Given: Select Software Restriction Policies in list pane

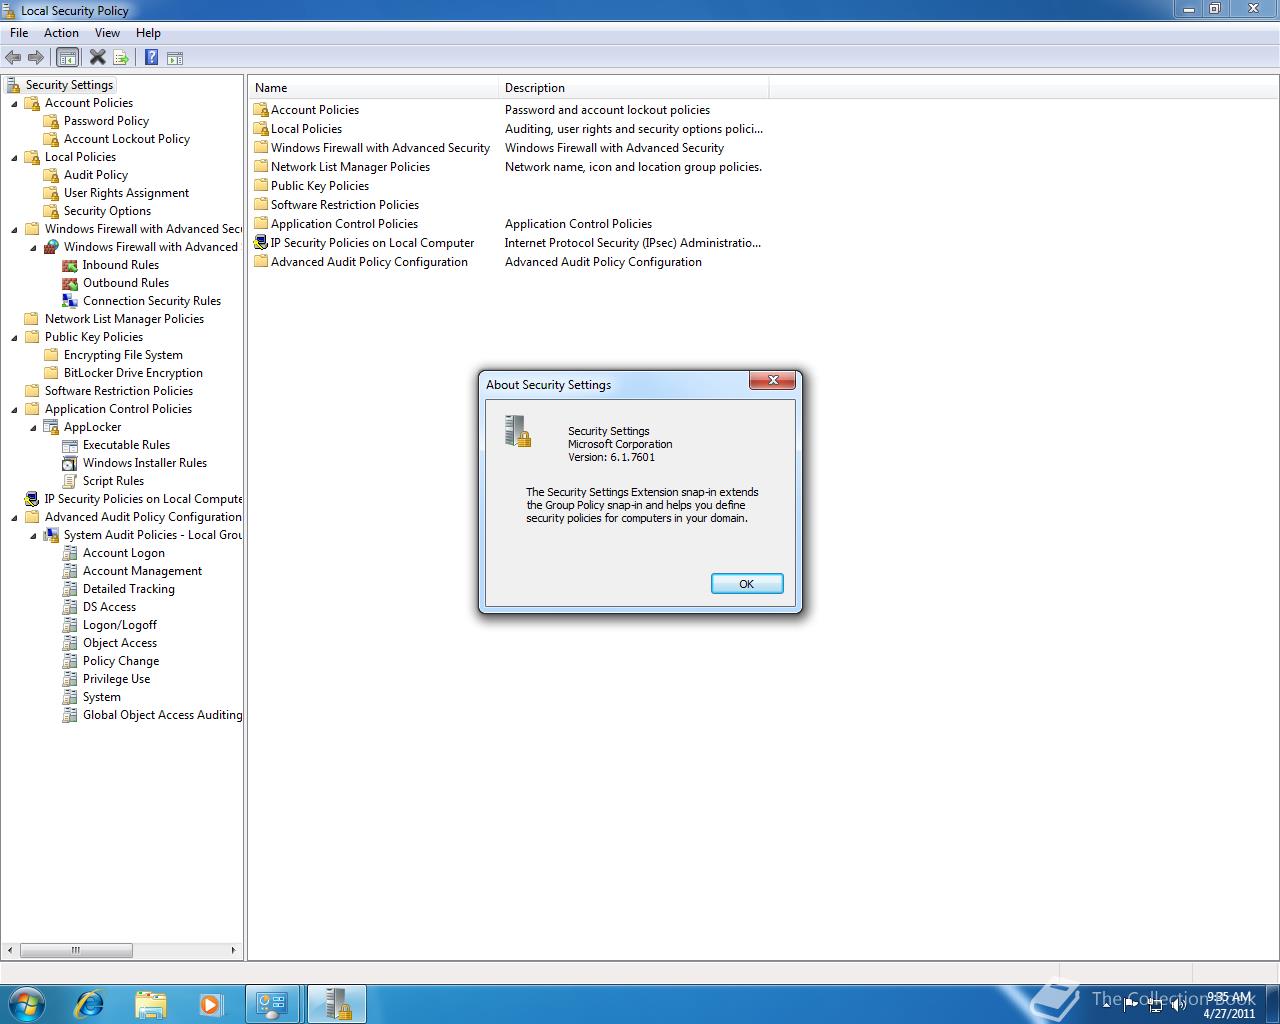Looking at the screenshot, I should 345,205.
